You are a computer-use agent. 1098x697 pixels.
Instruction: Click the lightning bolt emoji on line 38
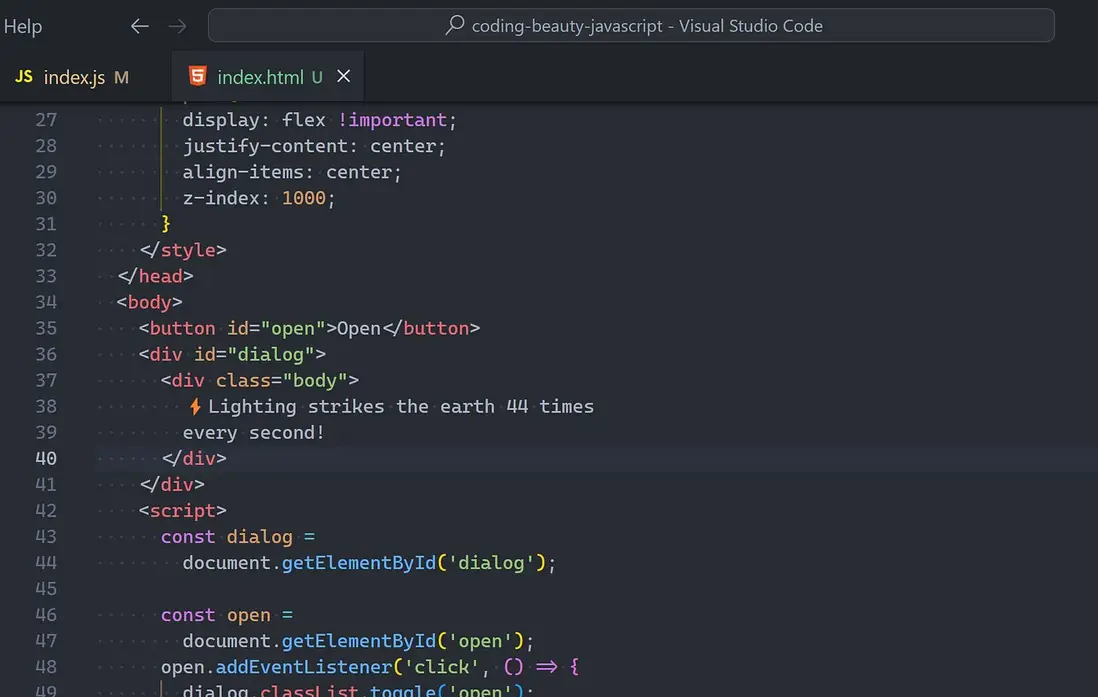coord(196,406)
